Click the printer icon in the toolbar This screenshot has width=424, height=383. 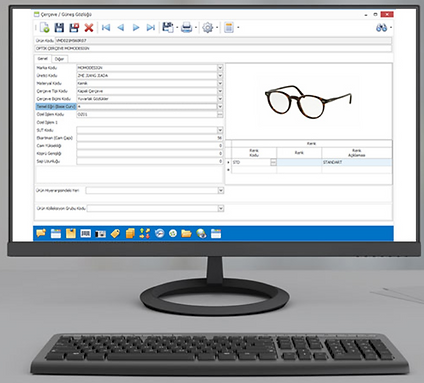(187, 27)
